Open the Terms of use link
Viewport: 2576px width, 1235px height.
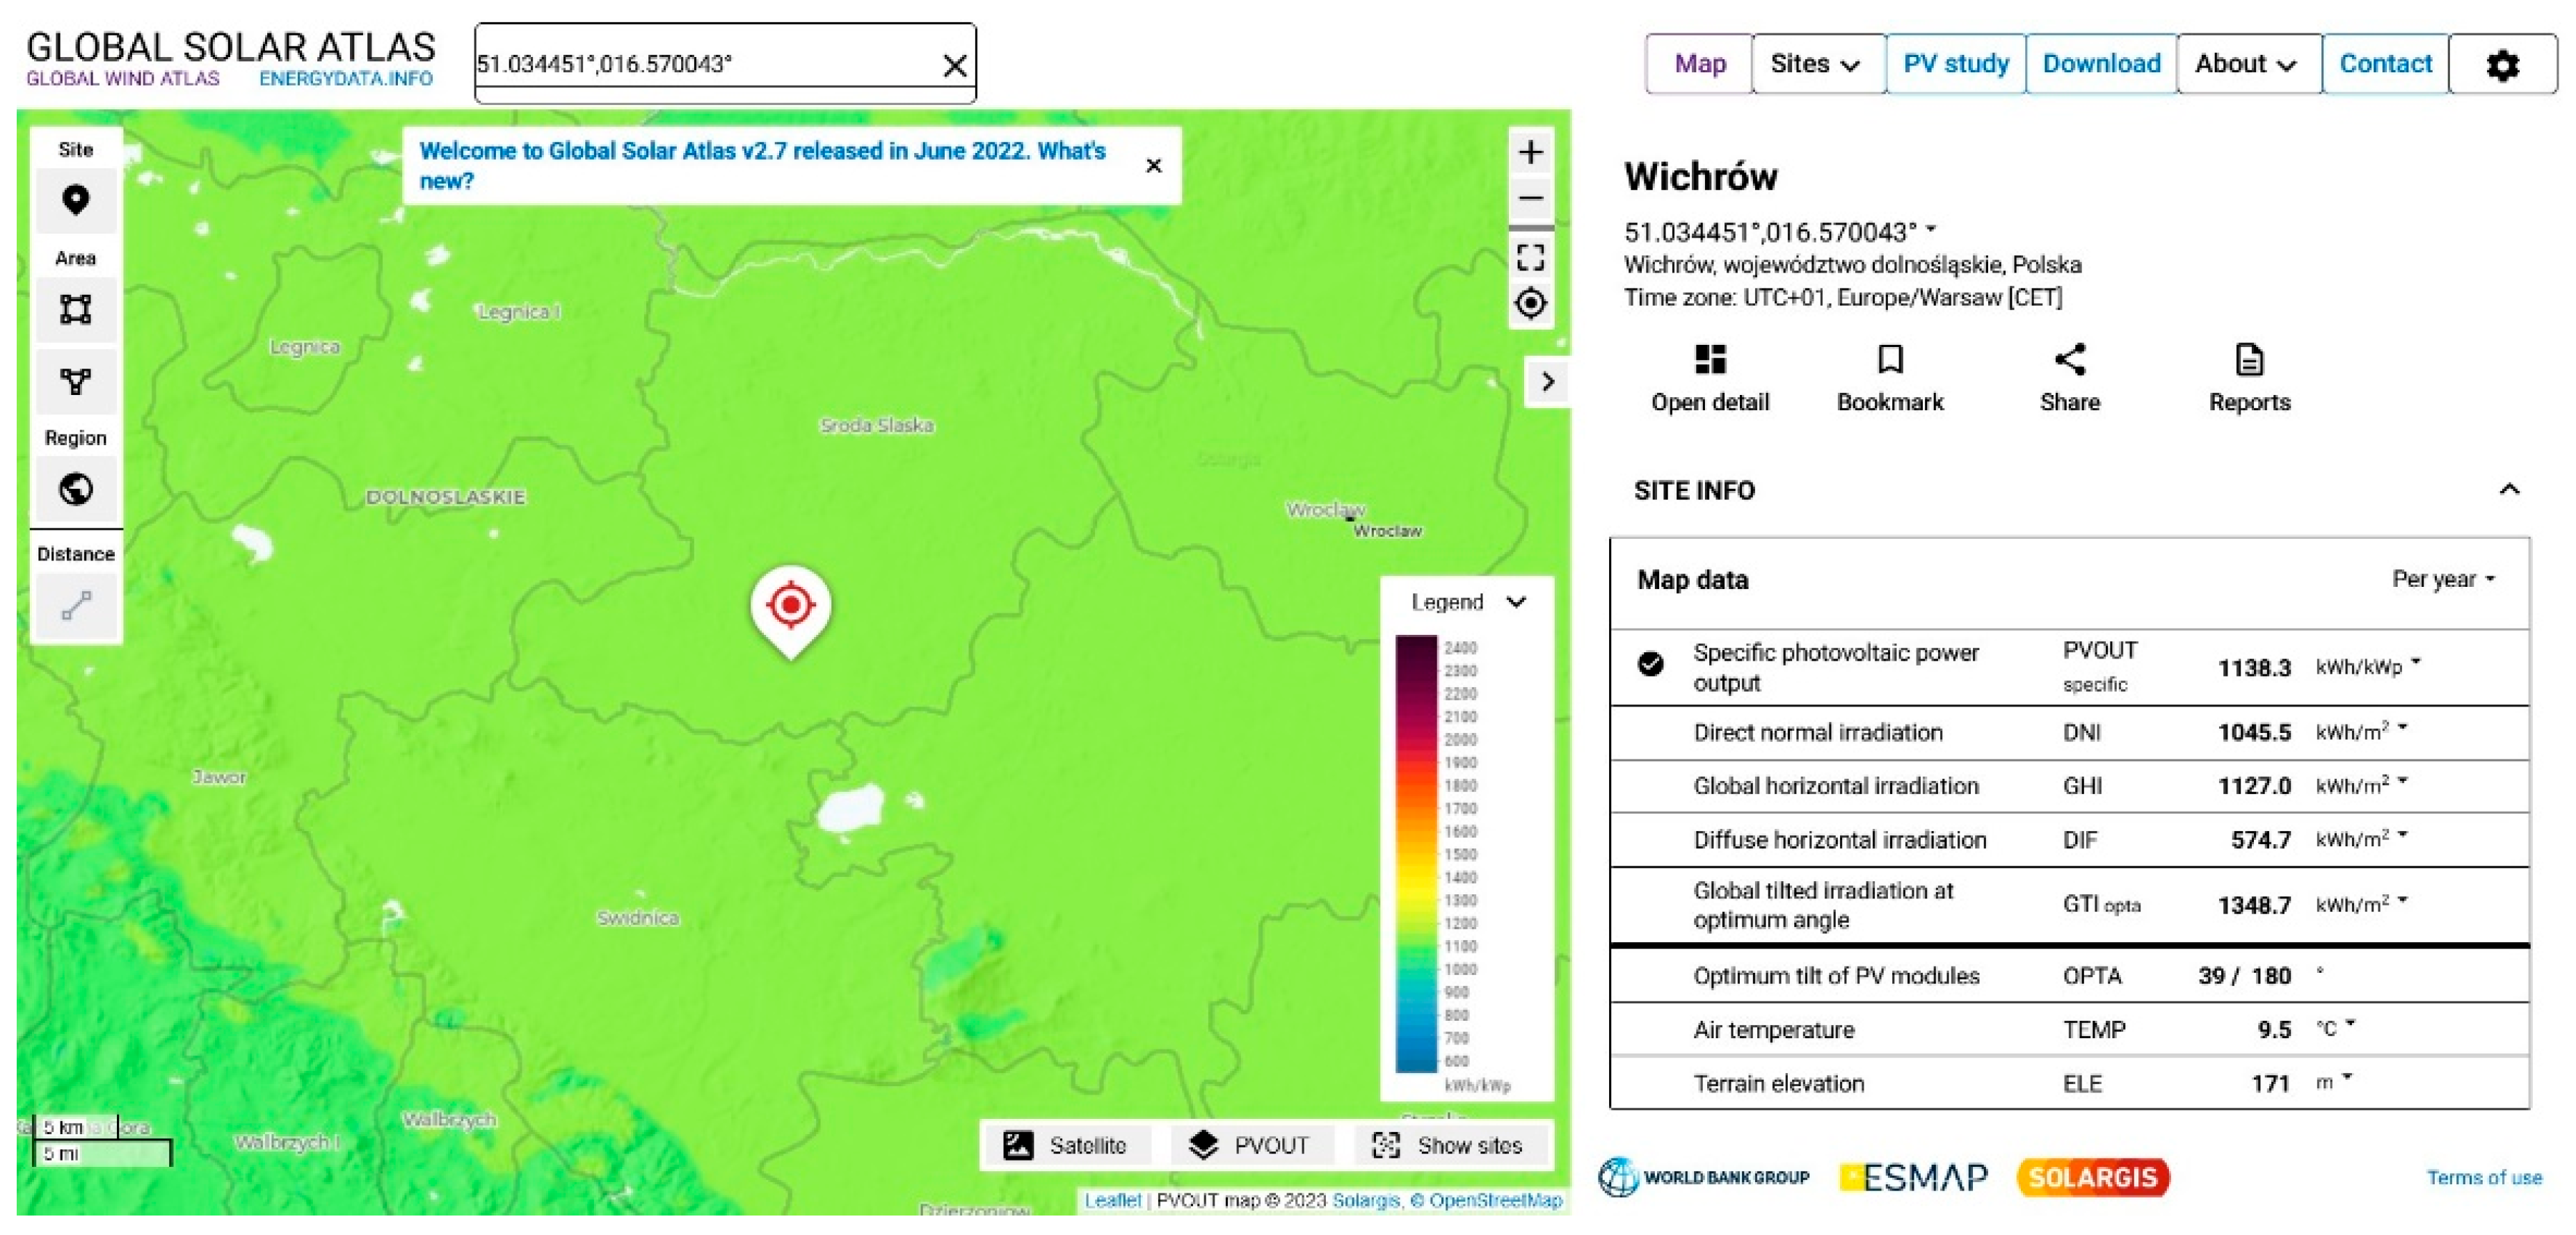coord(2483,1177)
